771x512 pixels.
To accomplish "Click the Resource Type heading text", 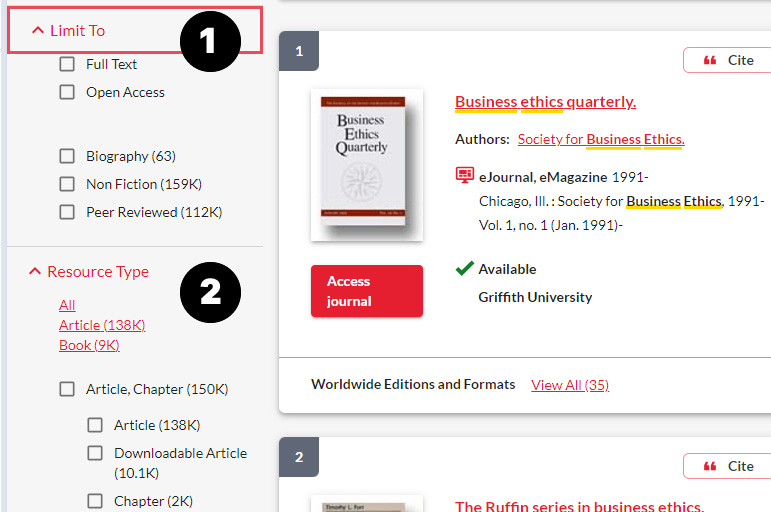I will (x=98, y=271).
